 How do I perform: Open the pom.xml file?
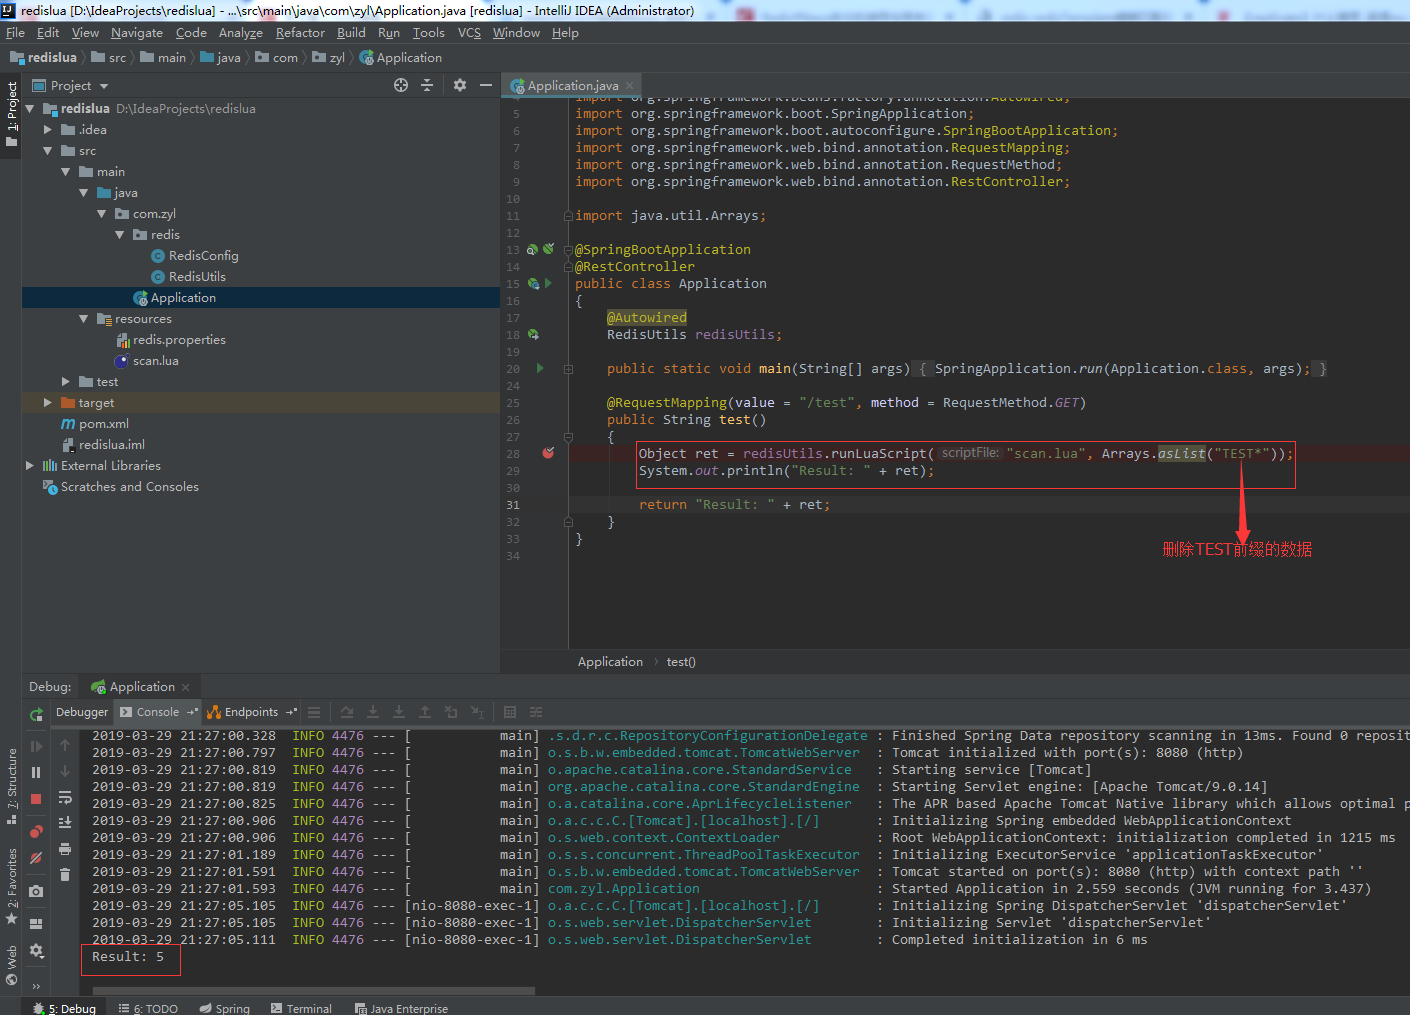click(x=103, y=424)
